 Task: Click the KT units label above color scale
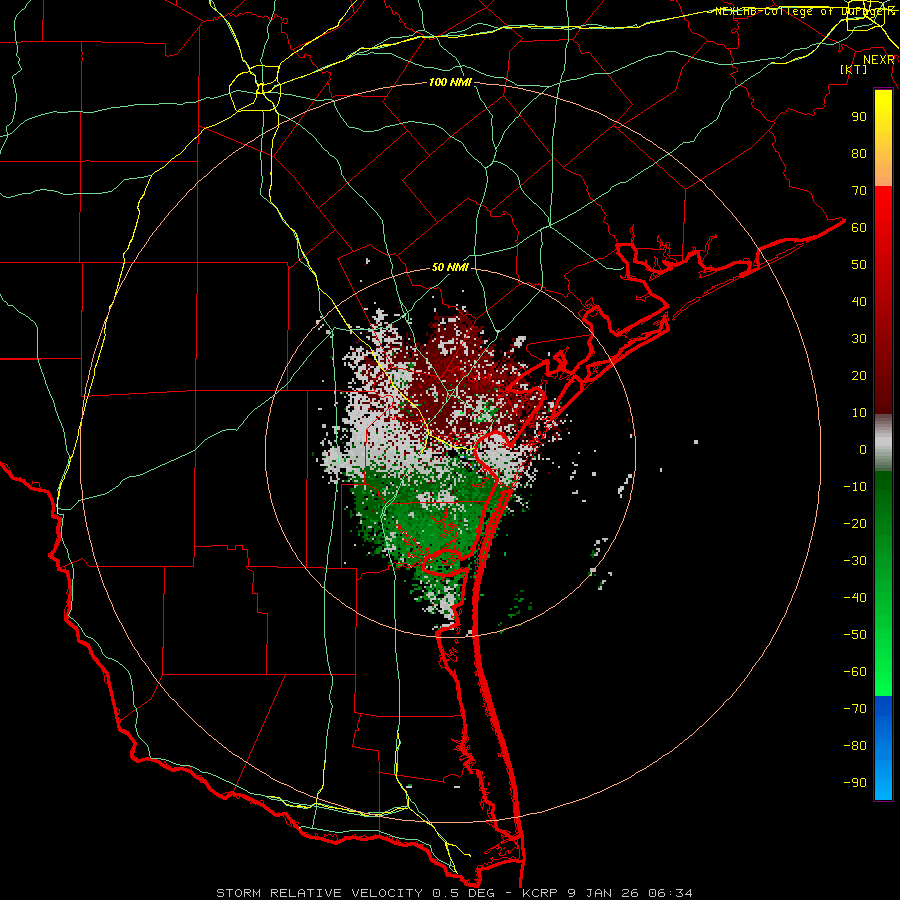(x=854, y=69)
